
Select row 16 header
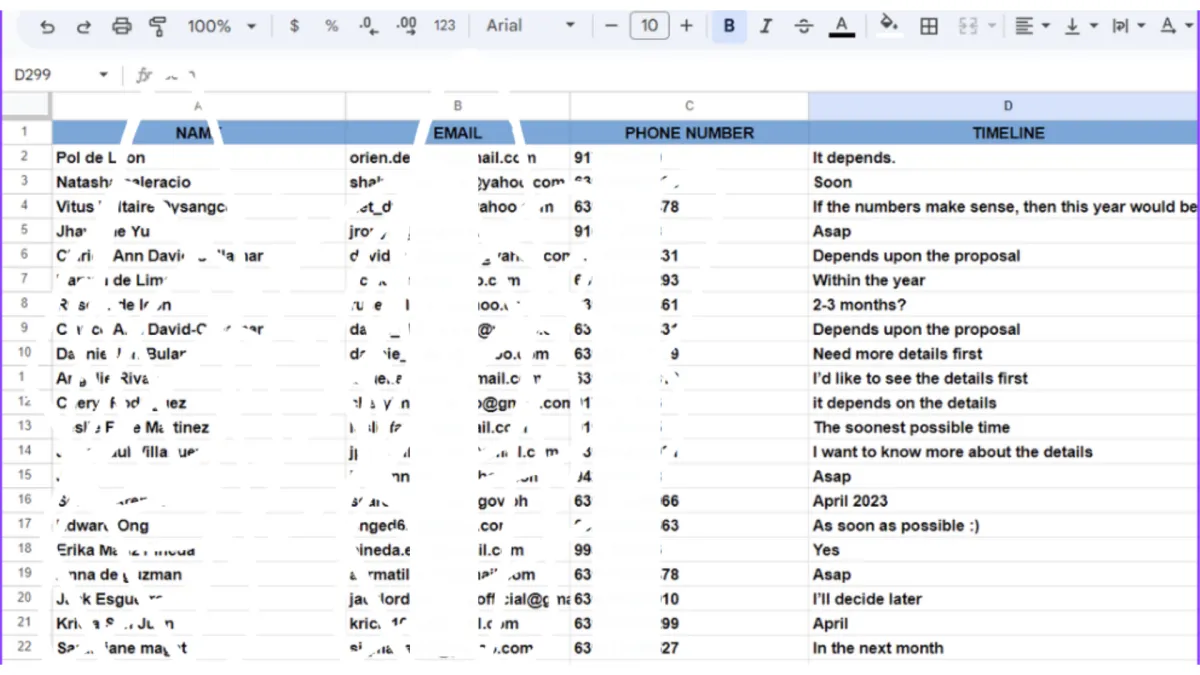(25, 500)
